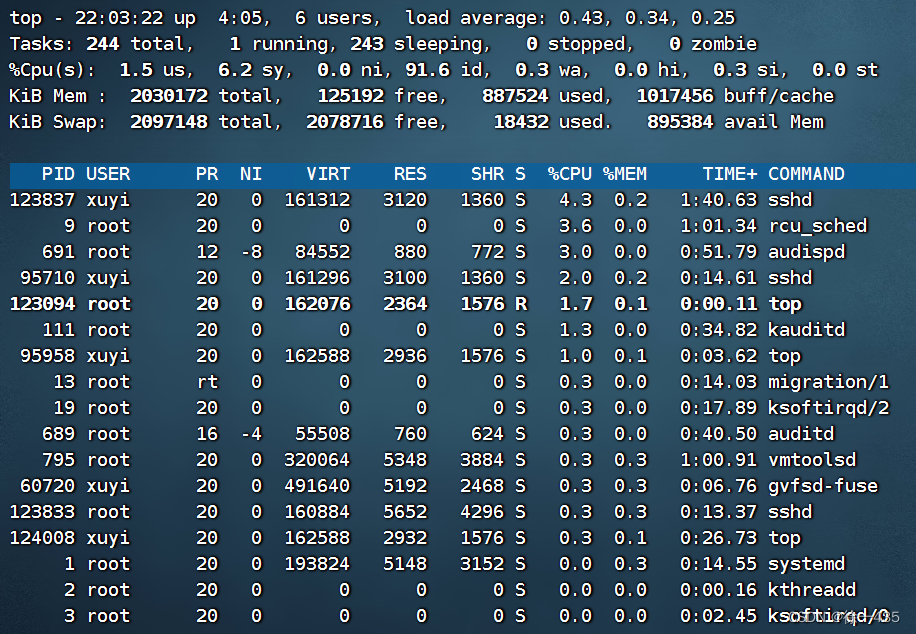The height and width of the screenshot is (634, 916).
Task: Click the RES column header
Action: [410, 174]
